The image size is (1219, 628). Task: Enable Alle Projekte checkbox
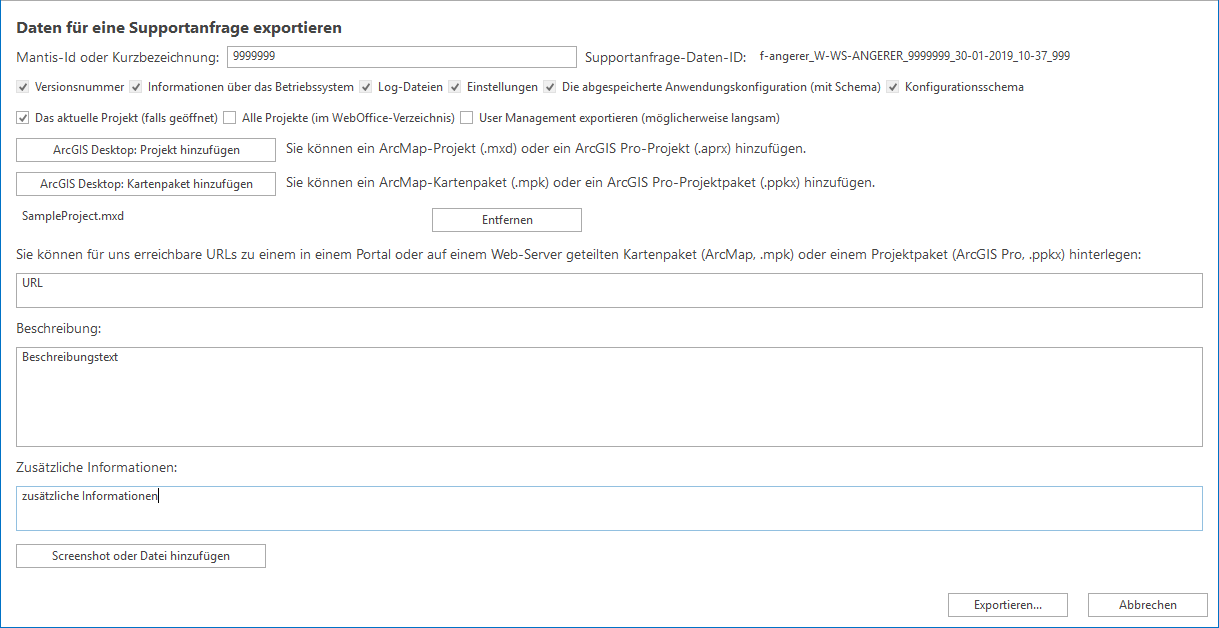pos(230,118)
